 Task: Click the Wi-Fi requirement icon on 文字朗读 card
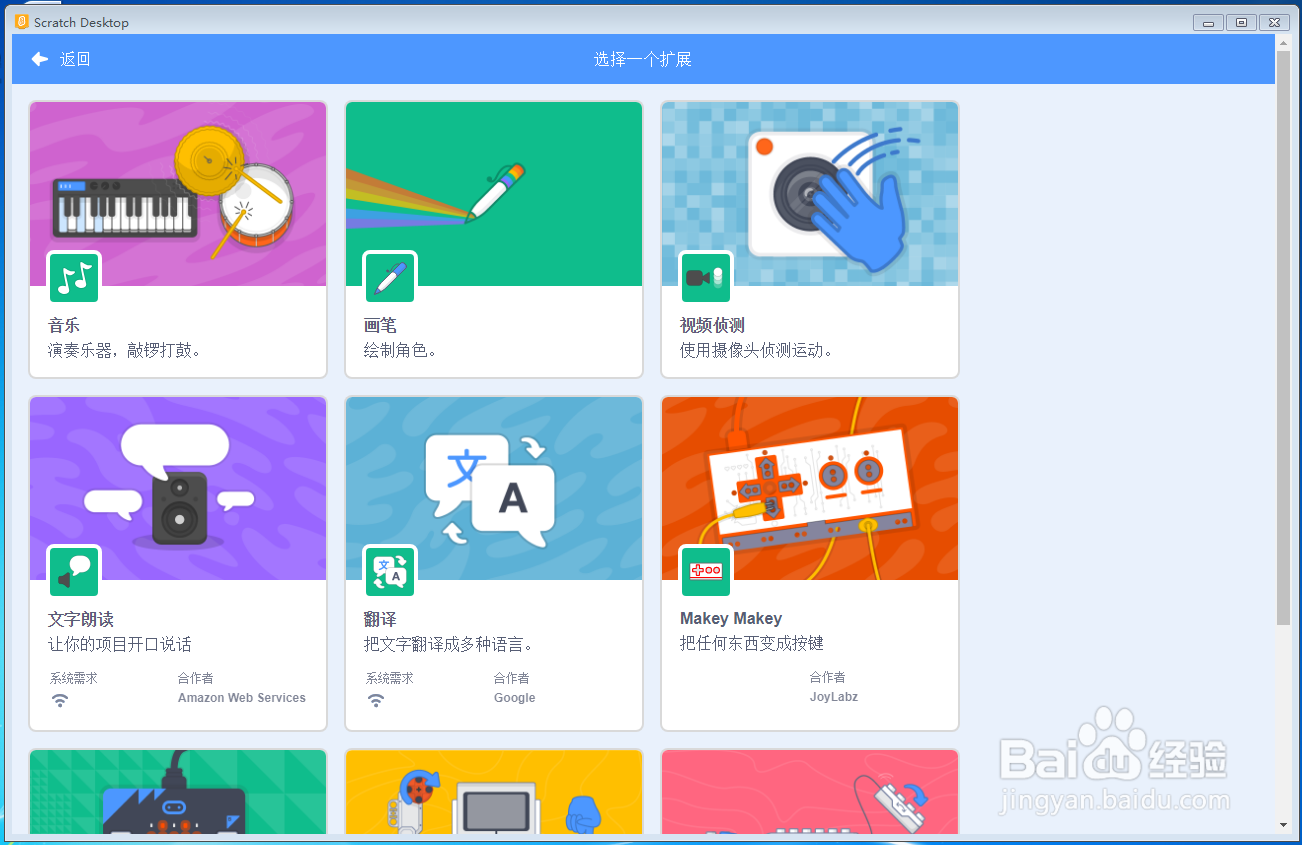click(x=60, y=700)
